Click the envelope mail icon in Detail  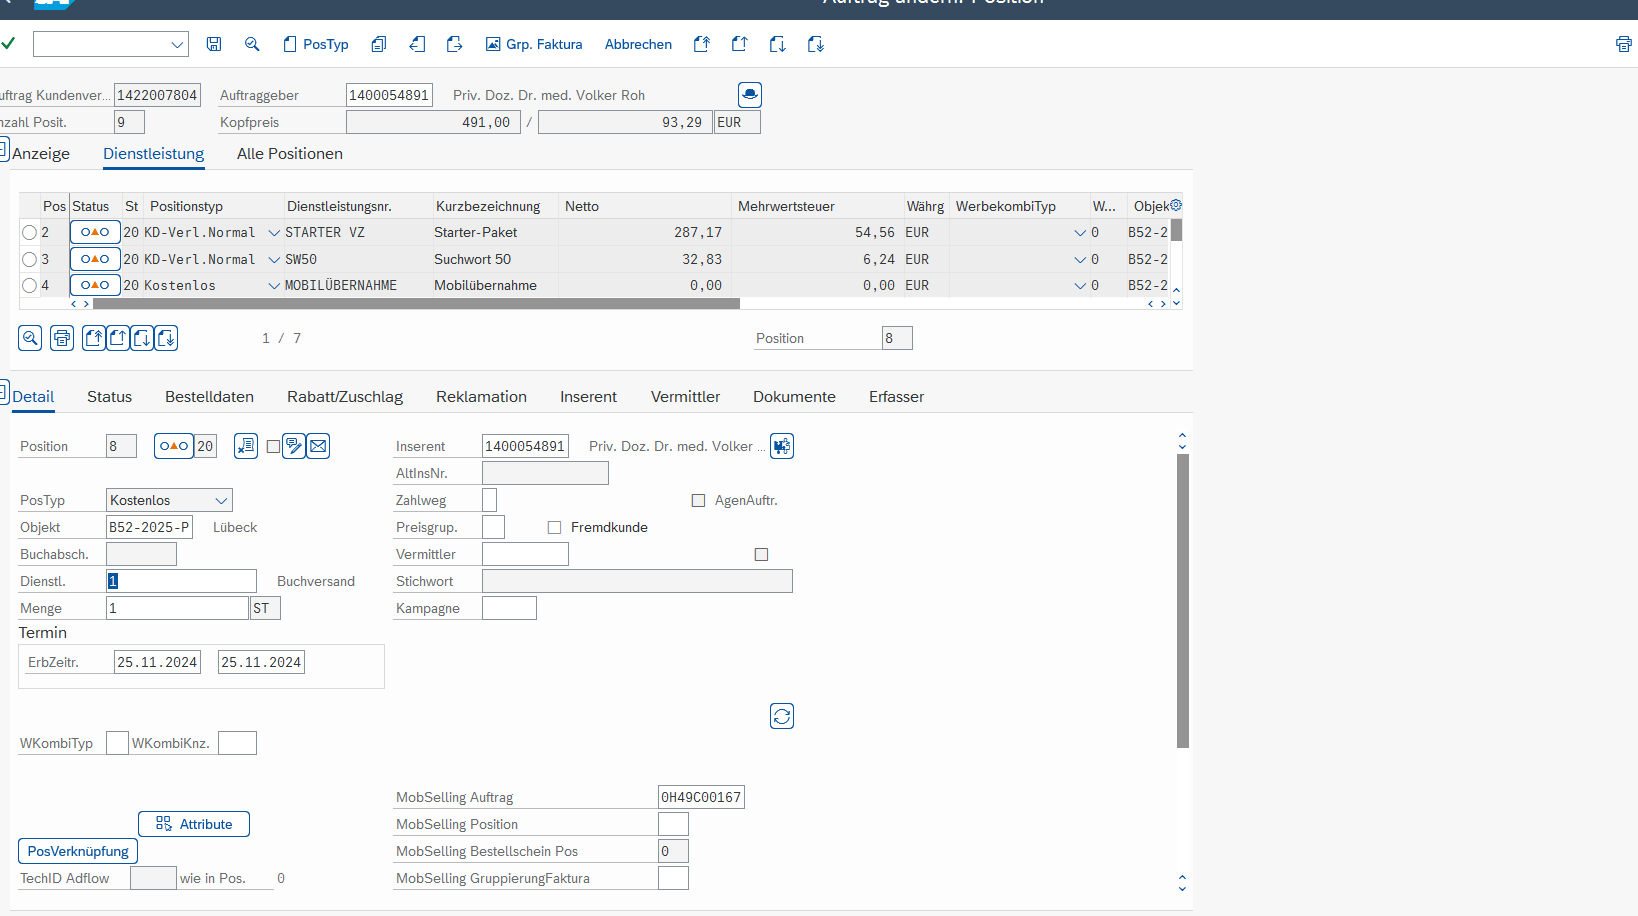[x=318, y=446]
